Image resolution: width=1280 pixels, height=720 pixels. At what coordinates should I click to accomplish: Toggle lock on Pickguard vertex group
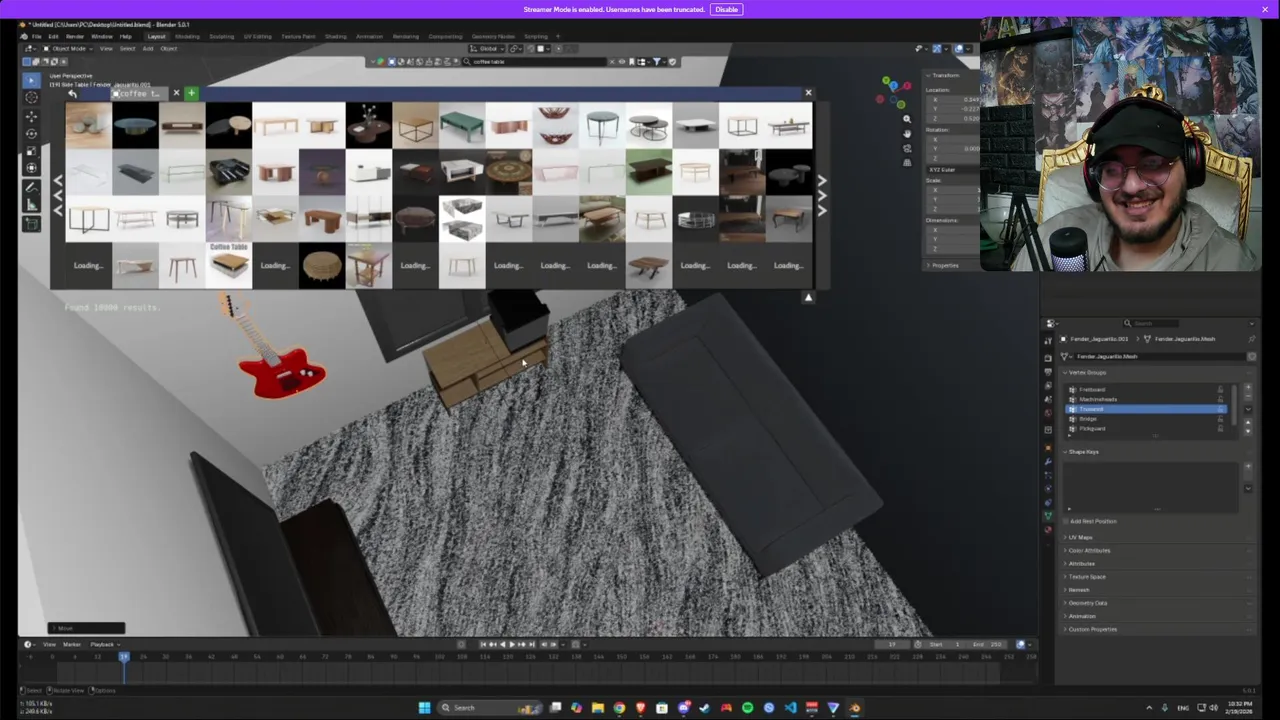(x=1220, y=429)
